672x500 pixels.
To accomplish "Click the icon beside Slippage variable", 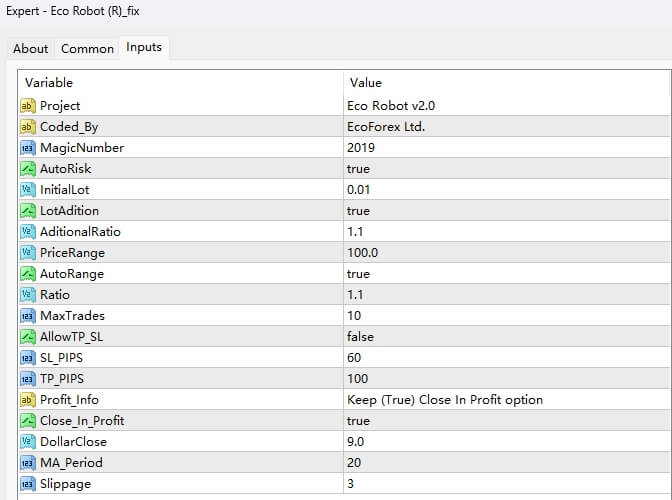I will [28, 483].
